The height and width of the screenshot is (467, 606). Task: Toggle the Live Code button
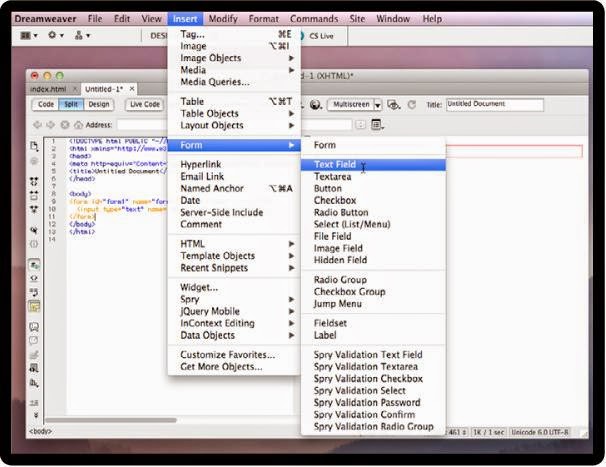[x=145, y=104]
